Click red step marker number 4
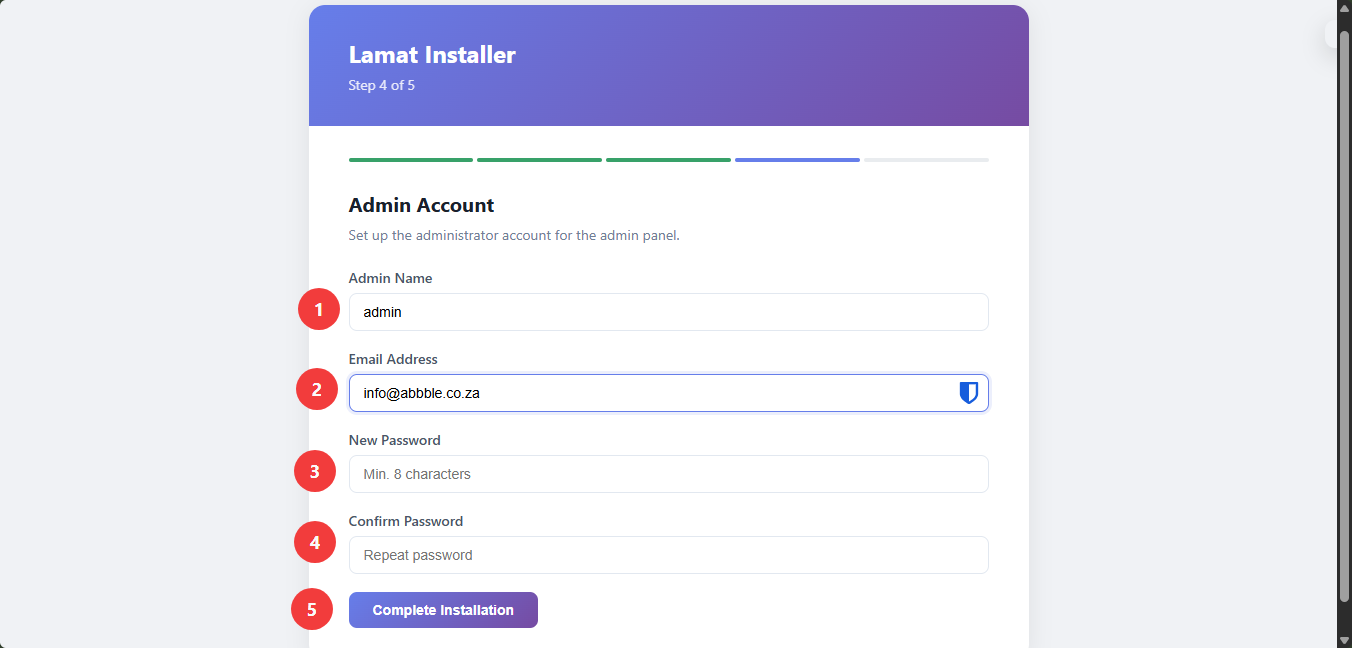1352x648 pixels. [315, 543]
